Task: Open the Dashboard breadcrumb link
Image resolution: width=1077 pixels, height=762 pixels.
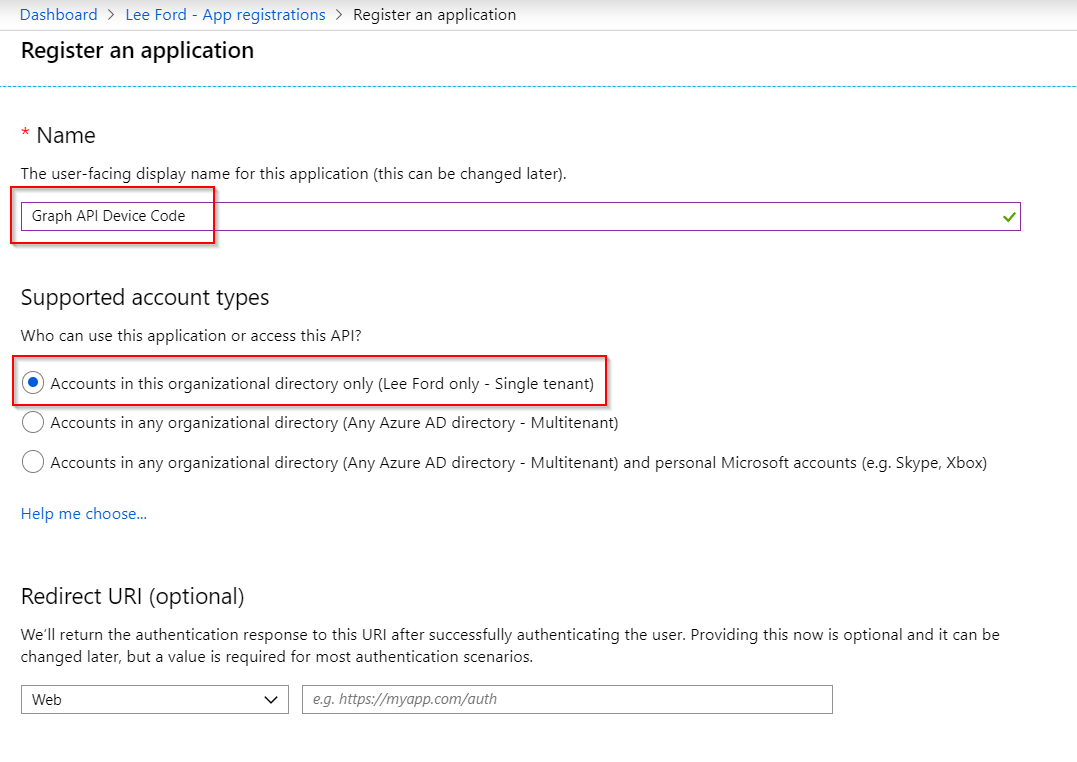Action: pyautogui.click(x=58, y=14)
